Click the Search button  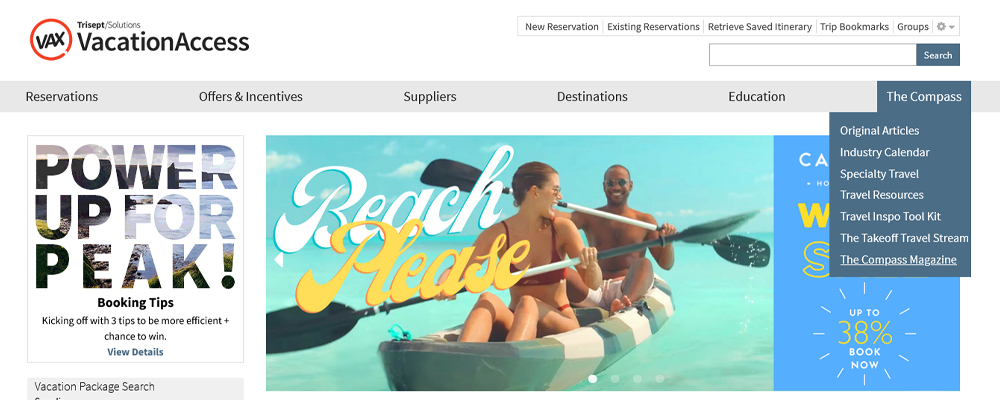938,55
